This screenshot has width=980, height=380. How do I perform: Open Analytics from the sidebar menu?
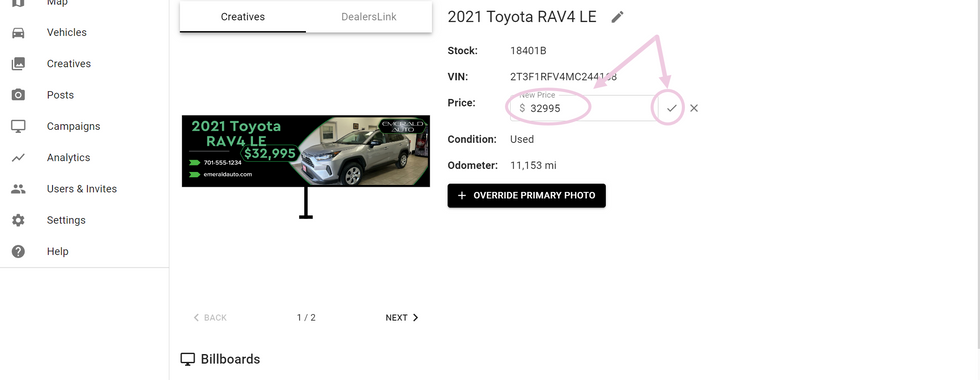click(68, 158)
